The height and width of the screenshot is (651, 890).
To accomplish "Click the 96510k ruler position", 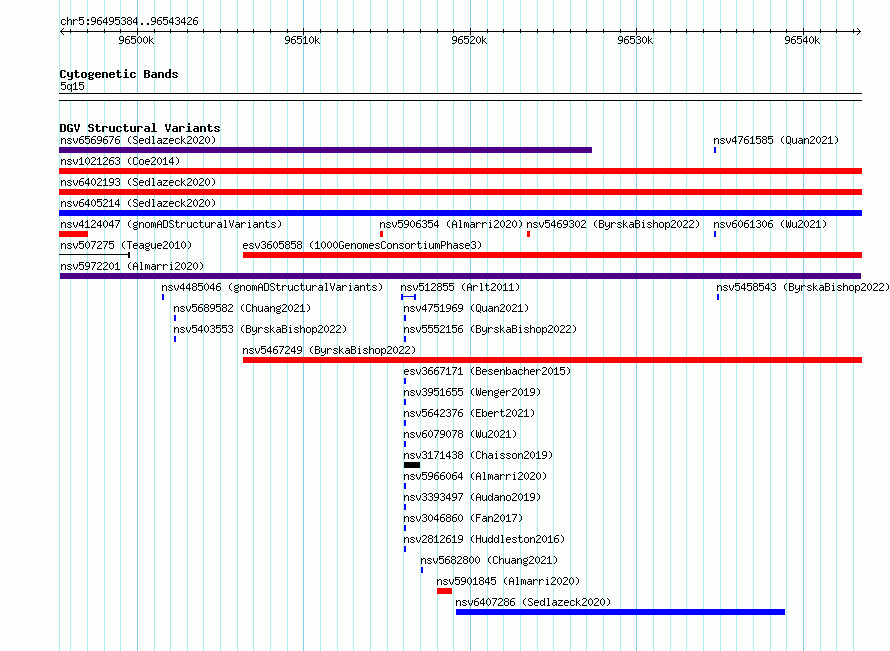I will [x=303, y=40].
